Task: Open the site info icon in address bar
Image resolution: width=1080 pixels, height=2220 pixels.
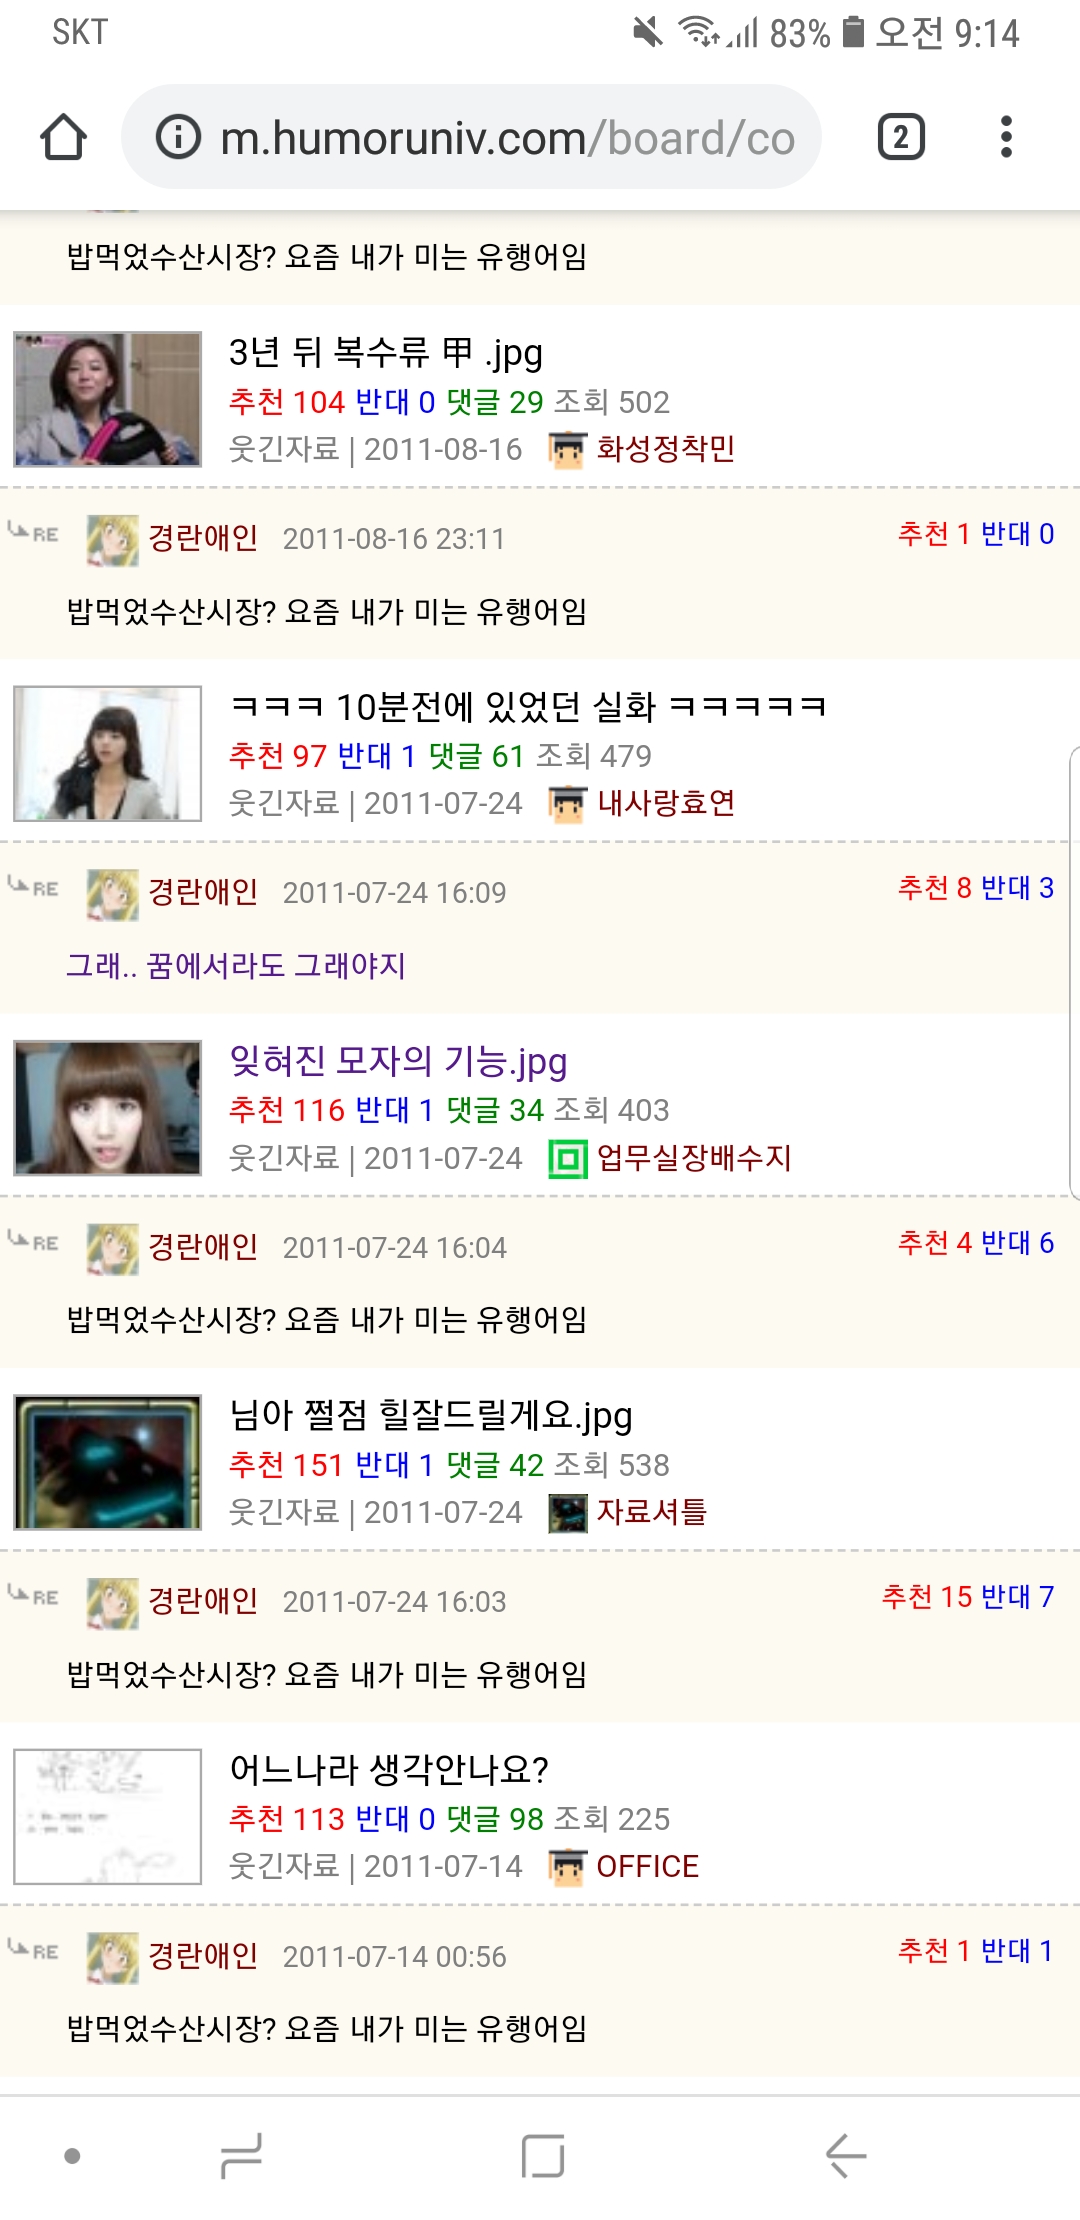Action: [179, 137]
